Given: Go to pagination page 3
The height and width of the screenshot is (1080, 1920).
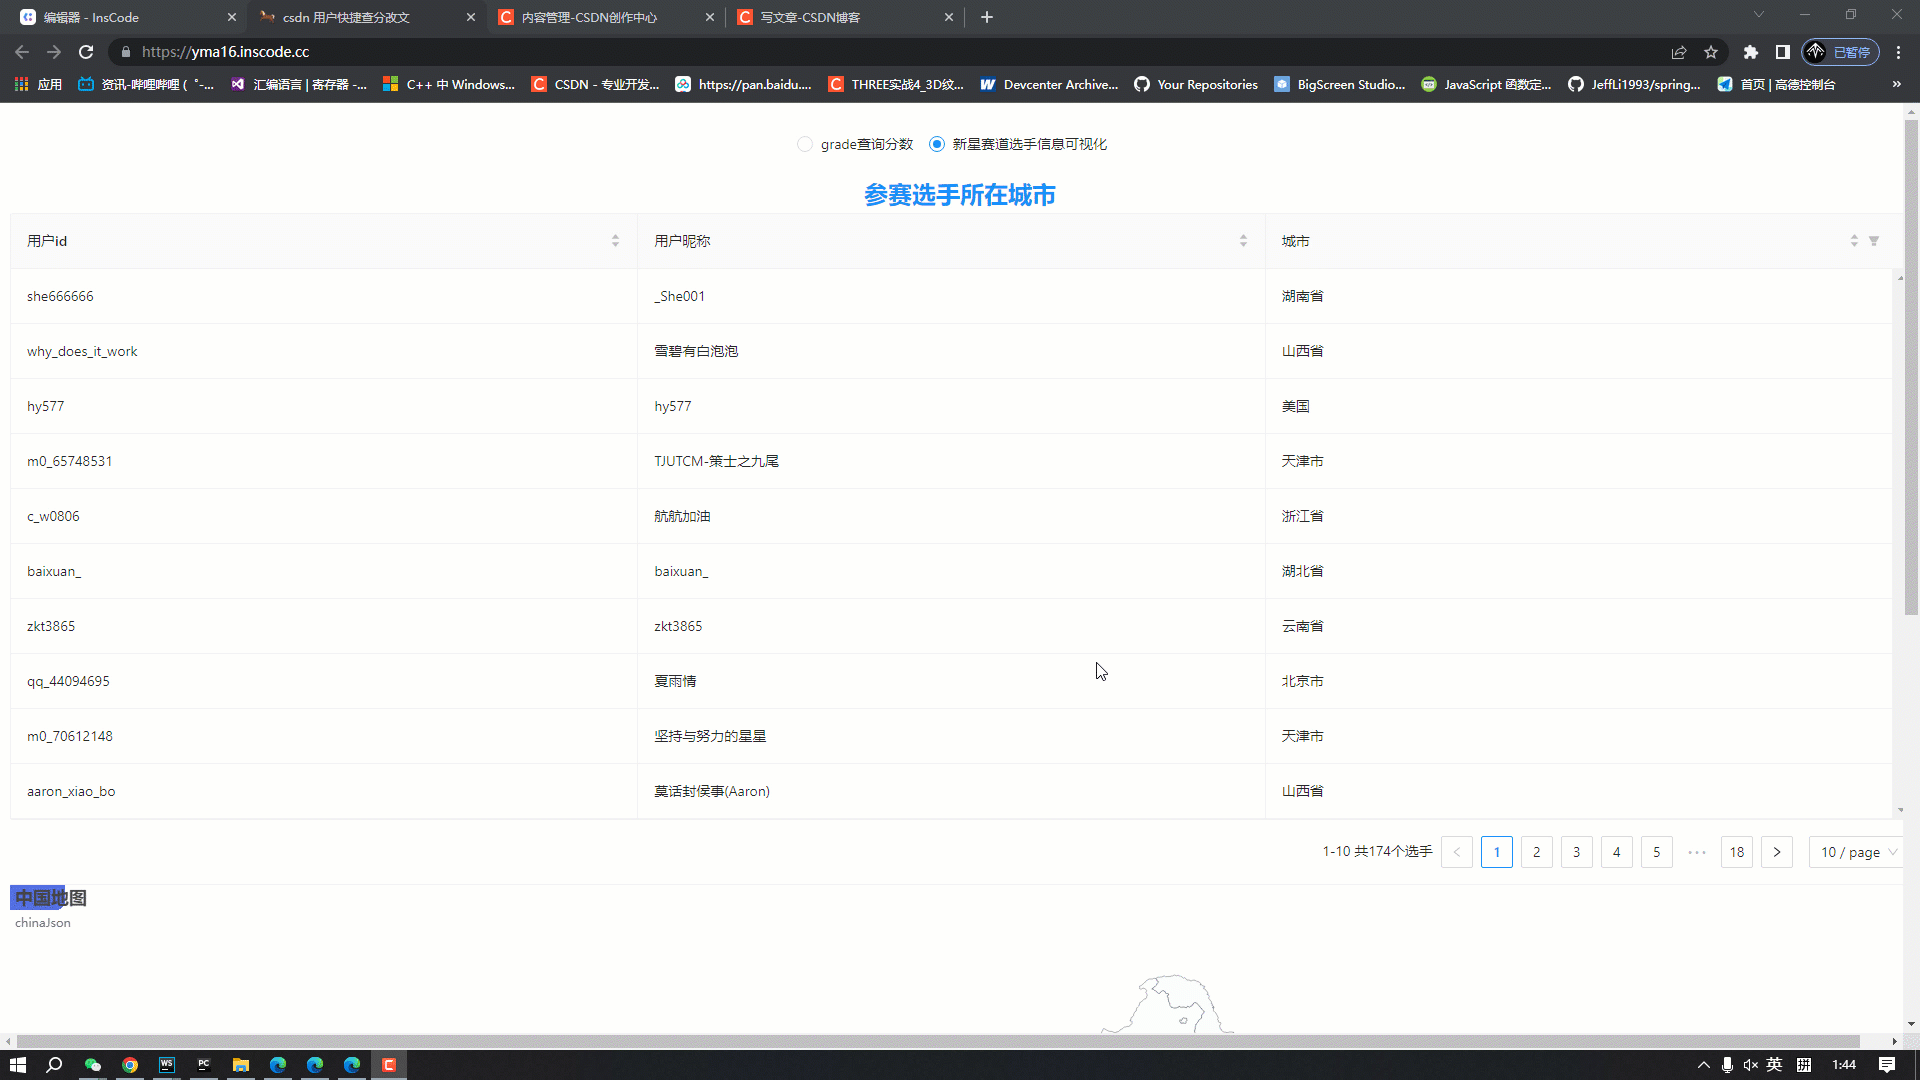Looking at the screenshot, I should [x=1577, y=852].
